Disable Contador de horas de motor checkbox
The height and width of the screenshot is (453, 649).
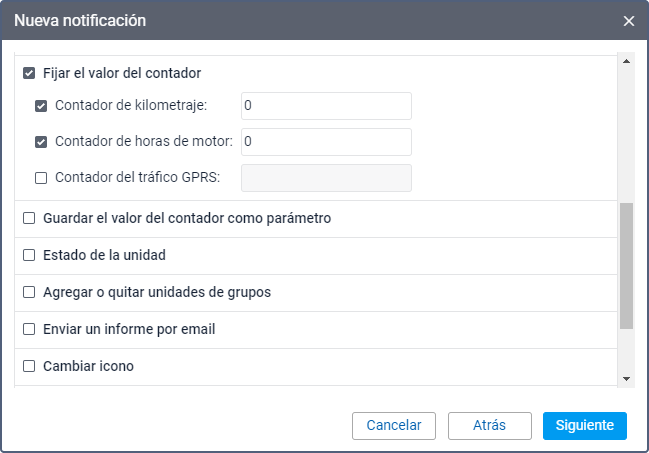41,142
